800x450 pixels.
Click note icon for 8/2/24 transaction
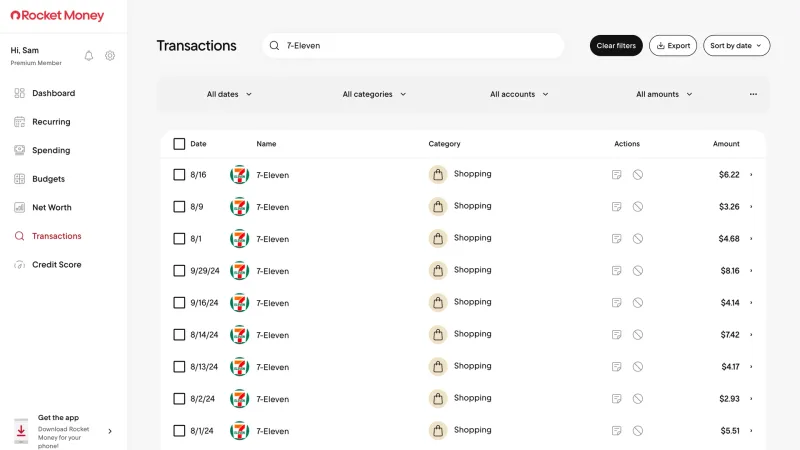click(x=616, y=398)
